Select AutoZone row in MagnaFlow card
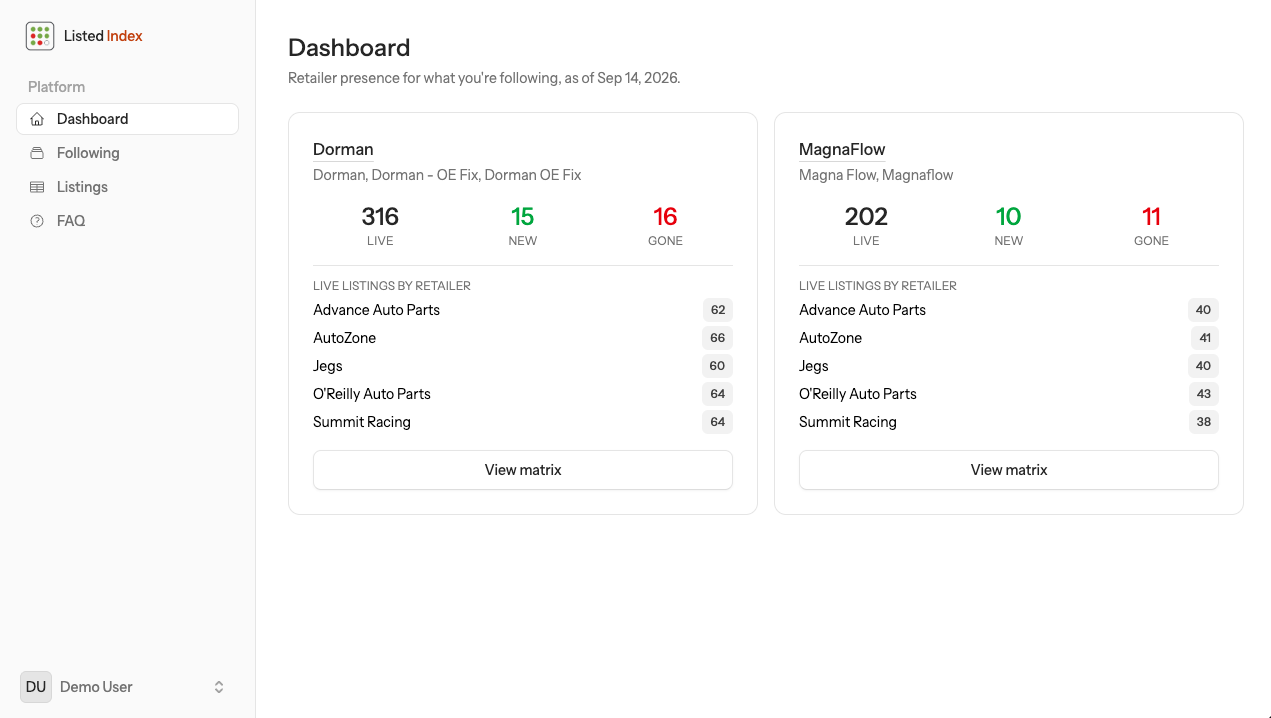Image resolution: width=1271 pixels, height=718 pixels. click(1009, 338)
